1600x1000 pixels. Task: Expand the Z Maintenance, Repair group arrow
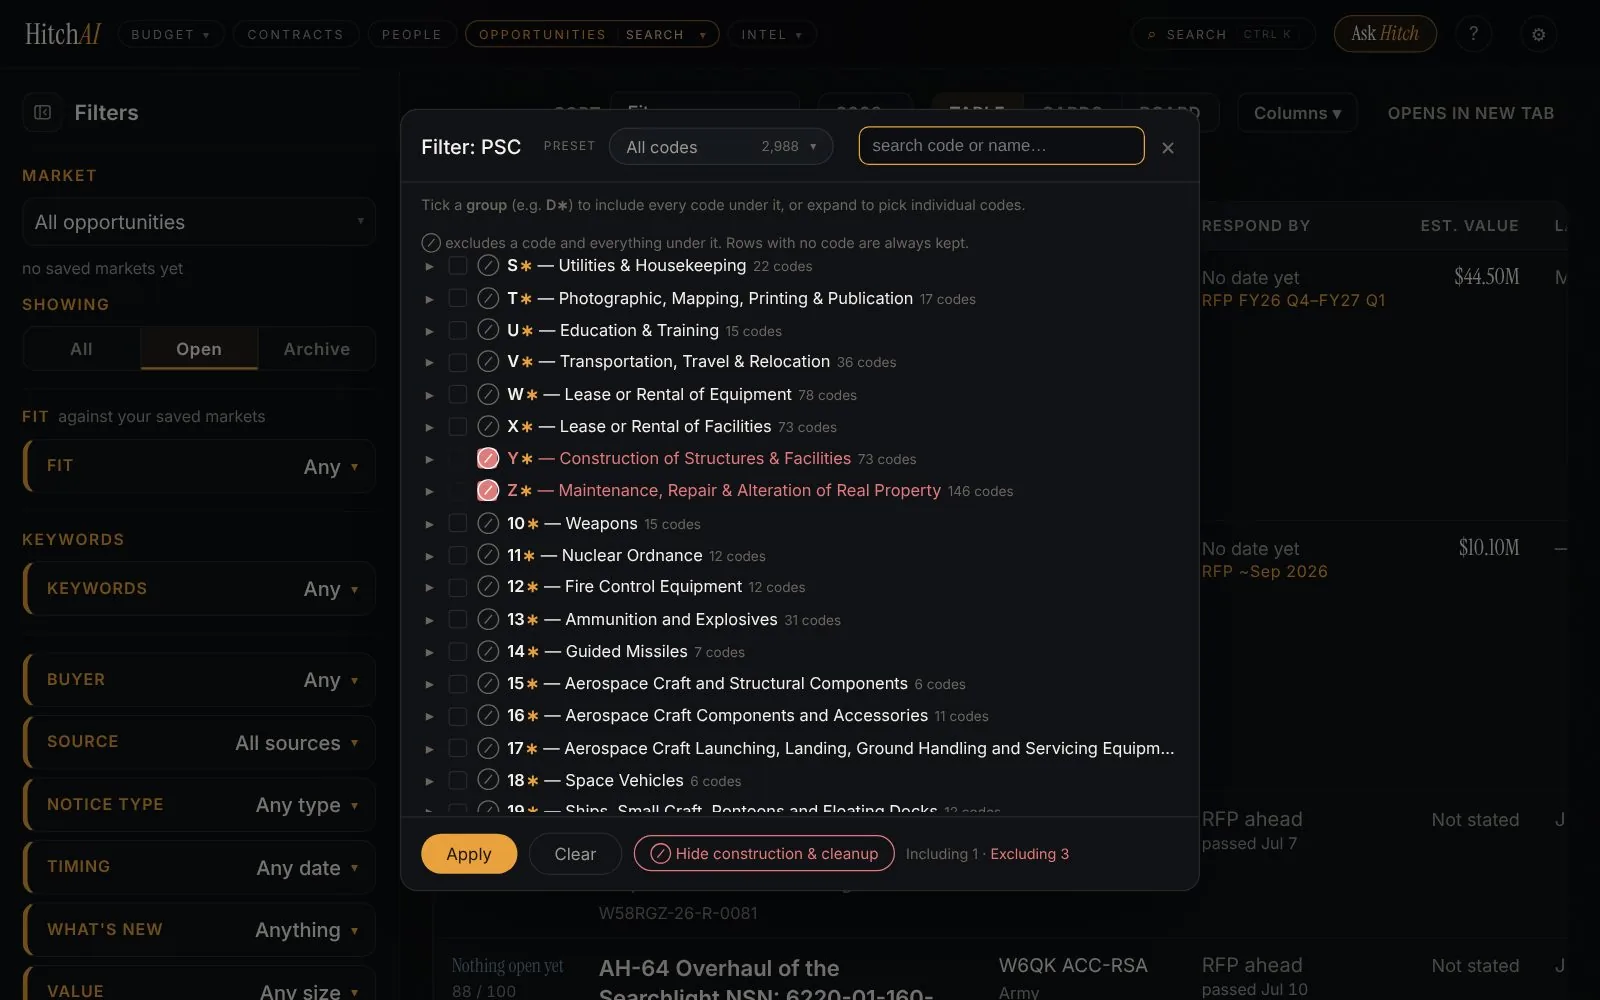(x=429, y=491)
